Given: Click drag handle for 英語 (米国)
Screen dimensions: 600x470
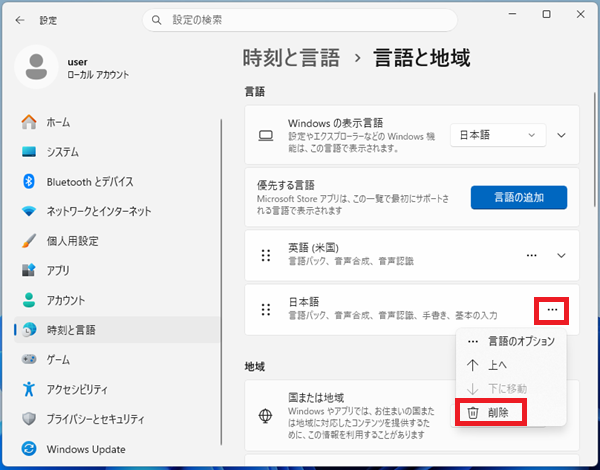Looking at the screenshot, I should point(266,255).
